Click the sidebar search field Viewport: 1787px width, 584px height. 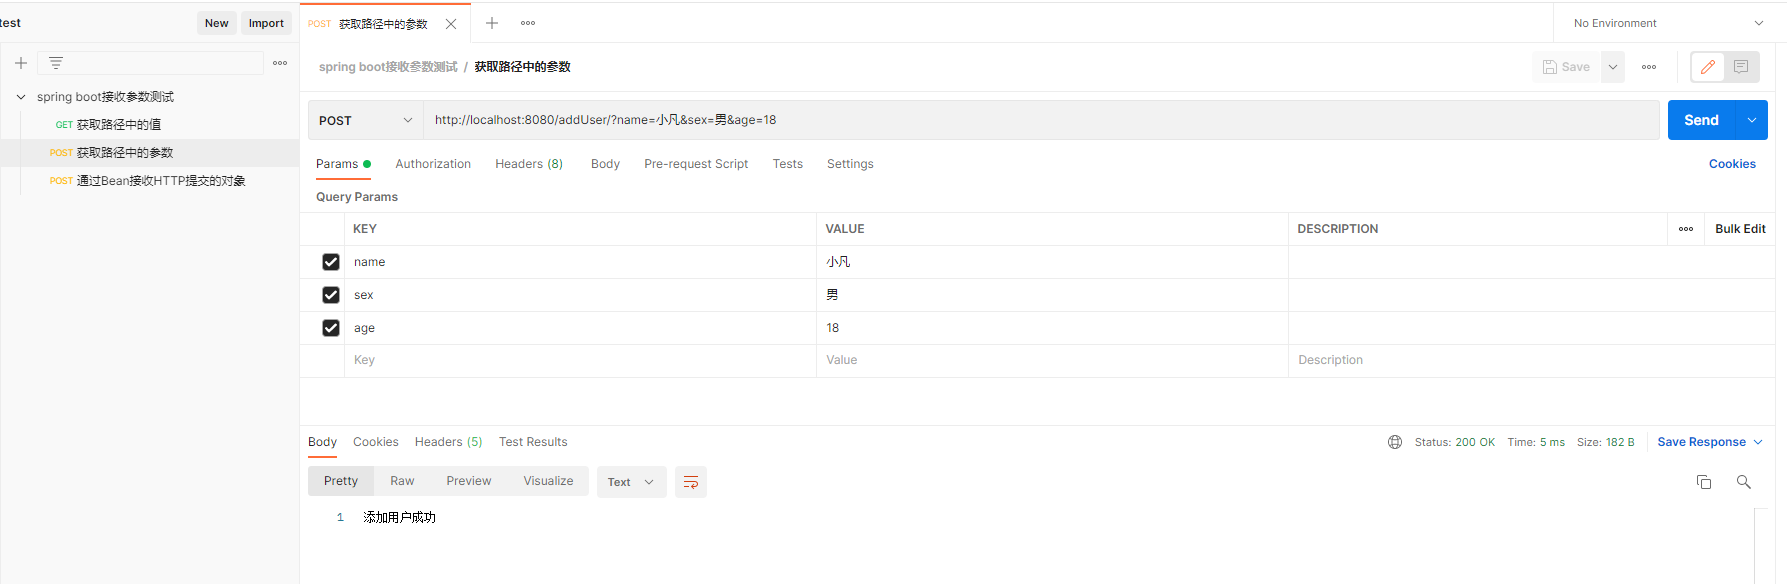(x=150, y=63)
